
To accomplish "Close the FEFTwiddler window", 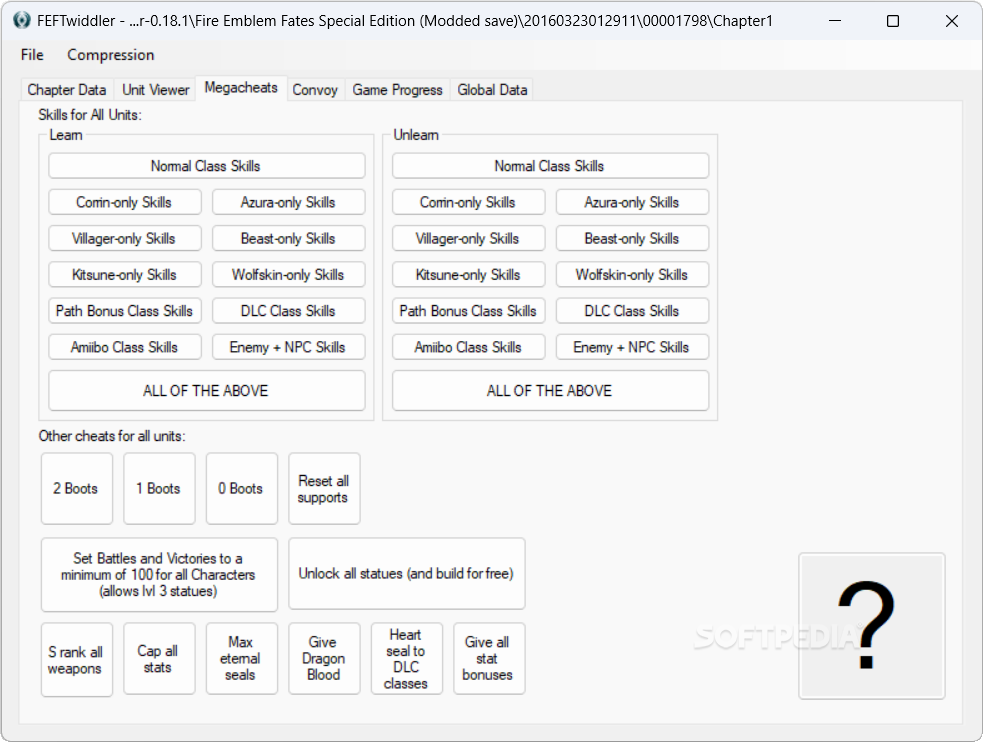I will [x=951, y=21].
